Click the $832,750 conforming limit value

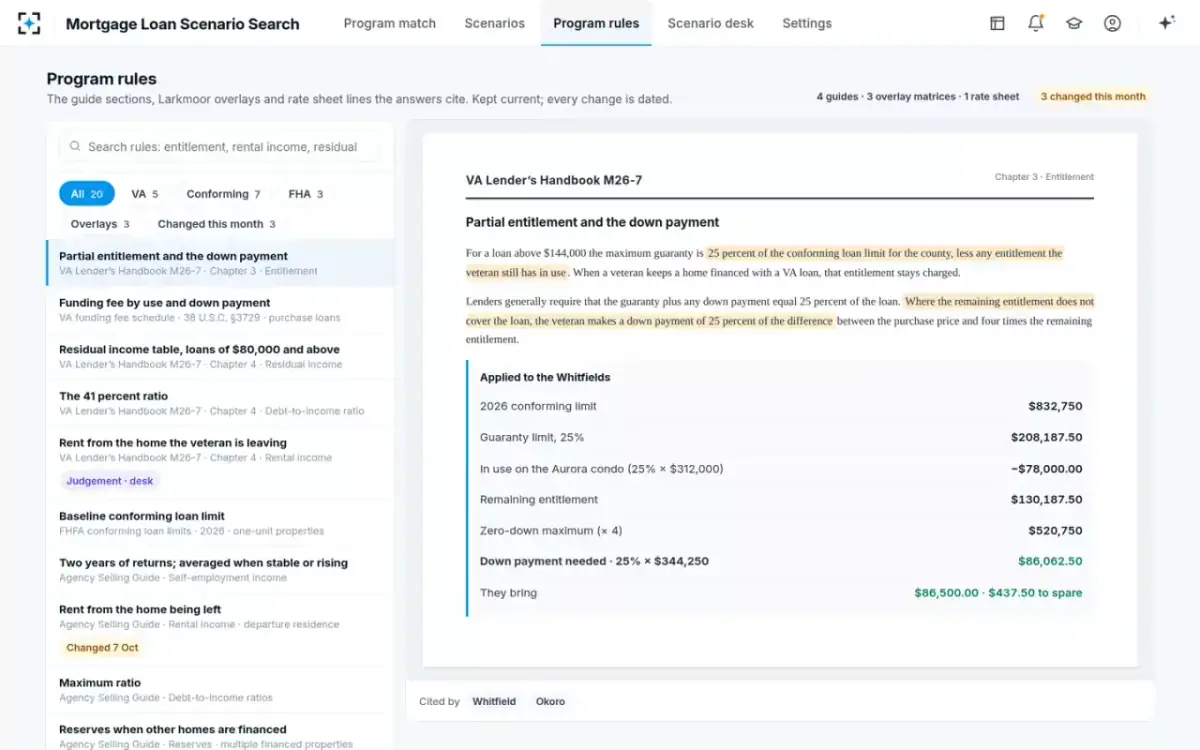coord(1055,406)
